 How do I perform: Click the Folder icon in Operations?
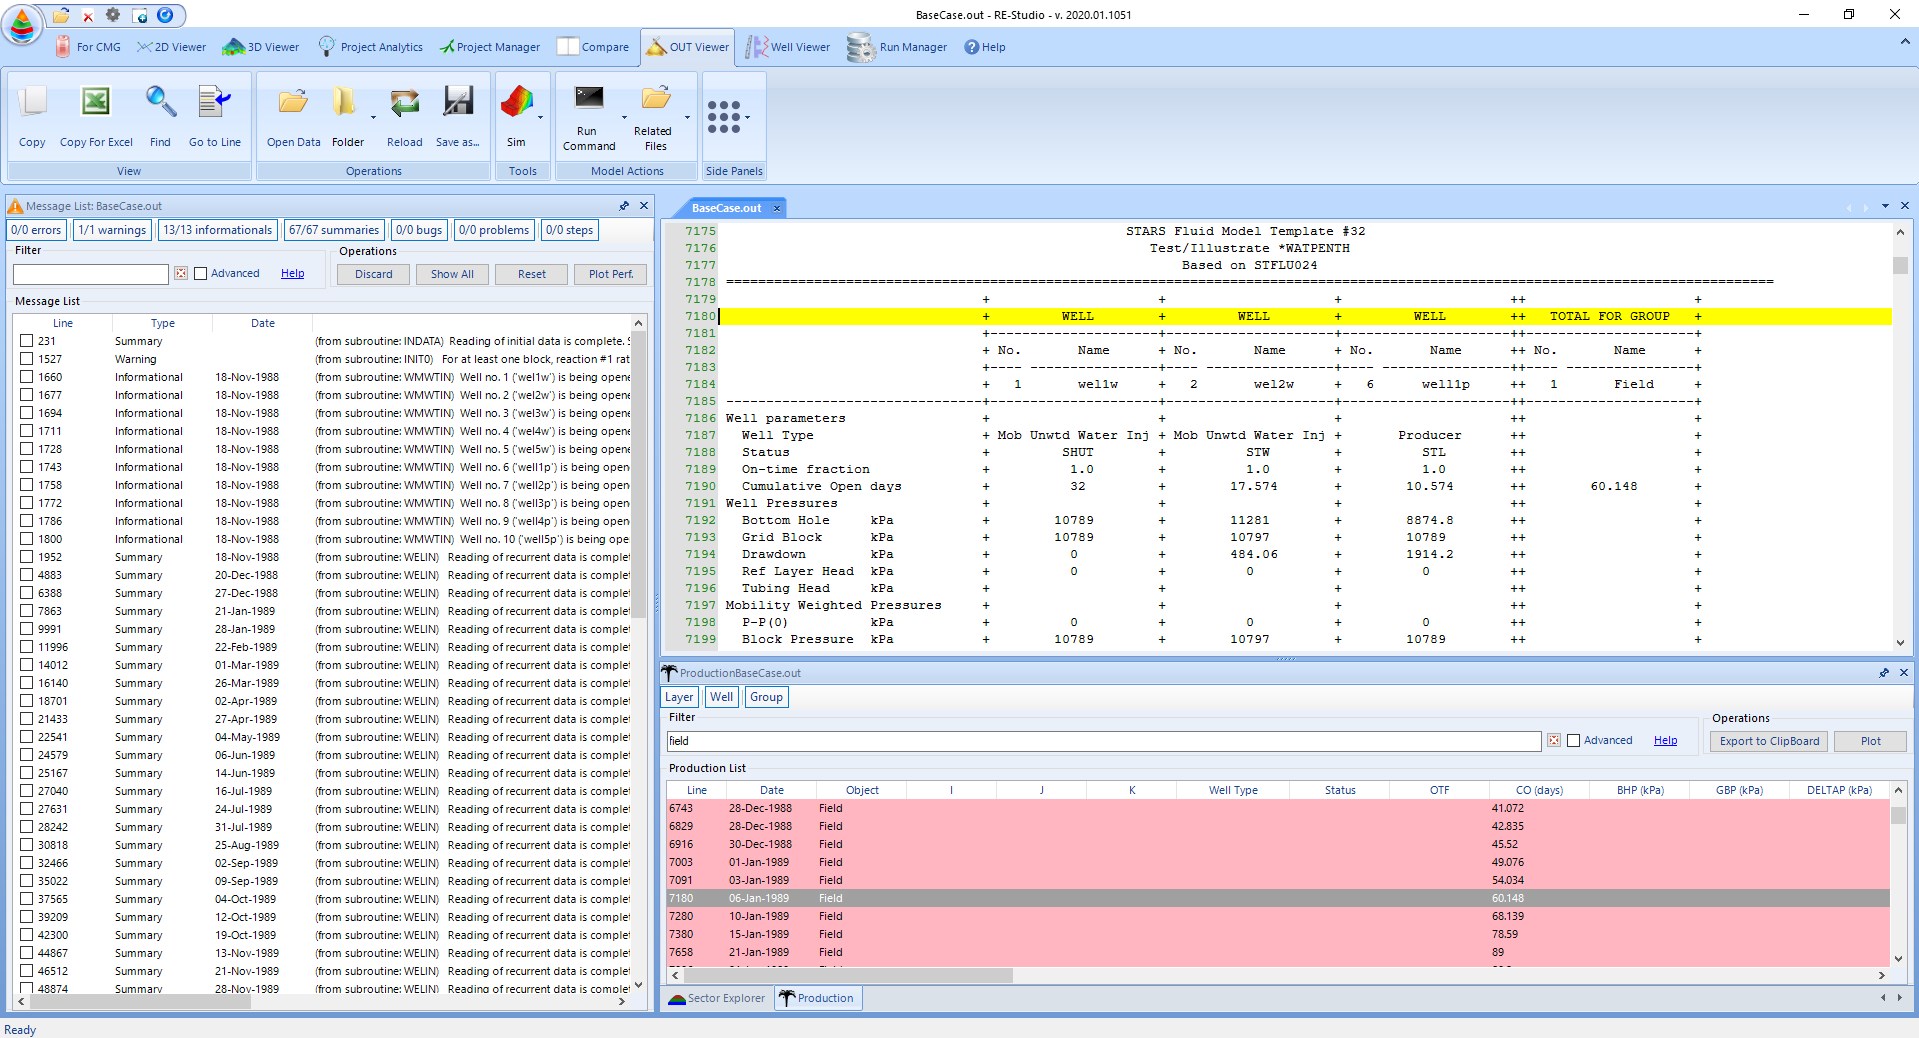pyautogui.click(x=344, y=102)
